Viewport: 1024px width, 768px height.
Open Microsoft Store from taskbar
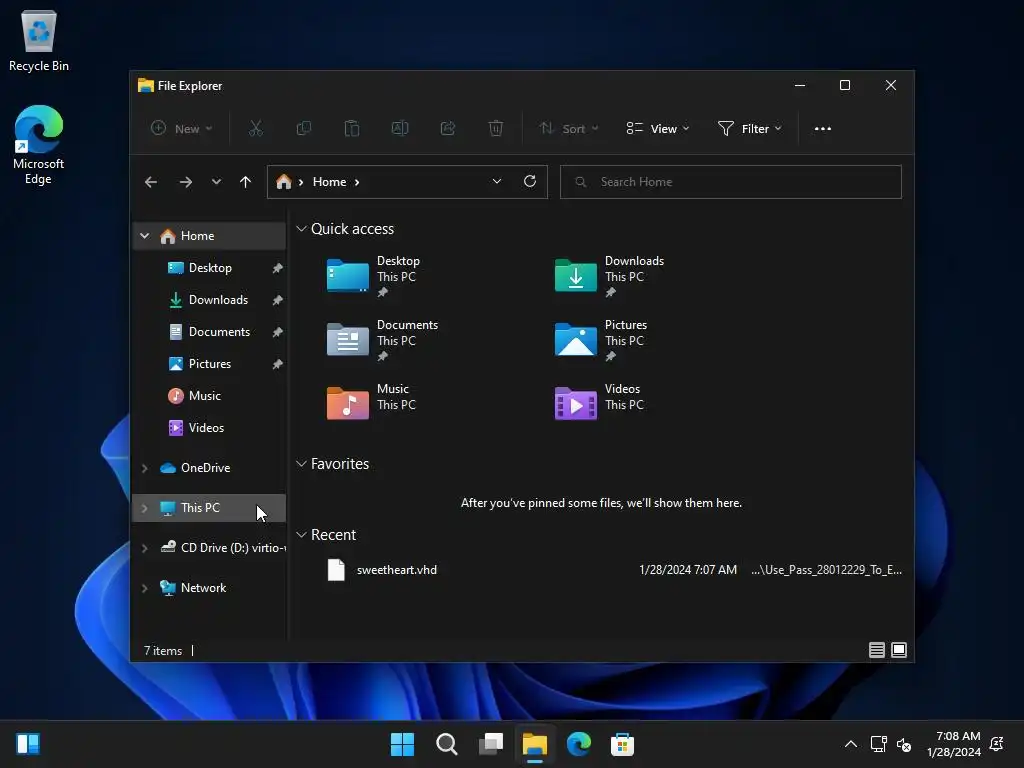tap(622, 744)
